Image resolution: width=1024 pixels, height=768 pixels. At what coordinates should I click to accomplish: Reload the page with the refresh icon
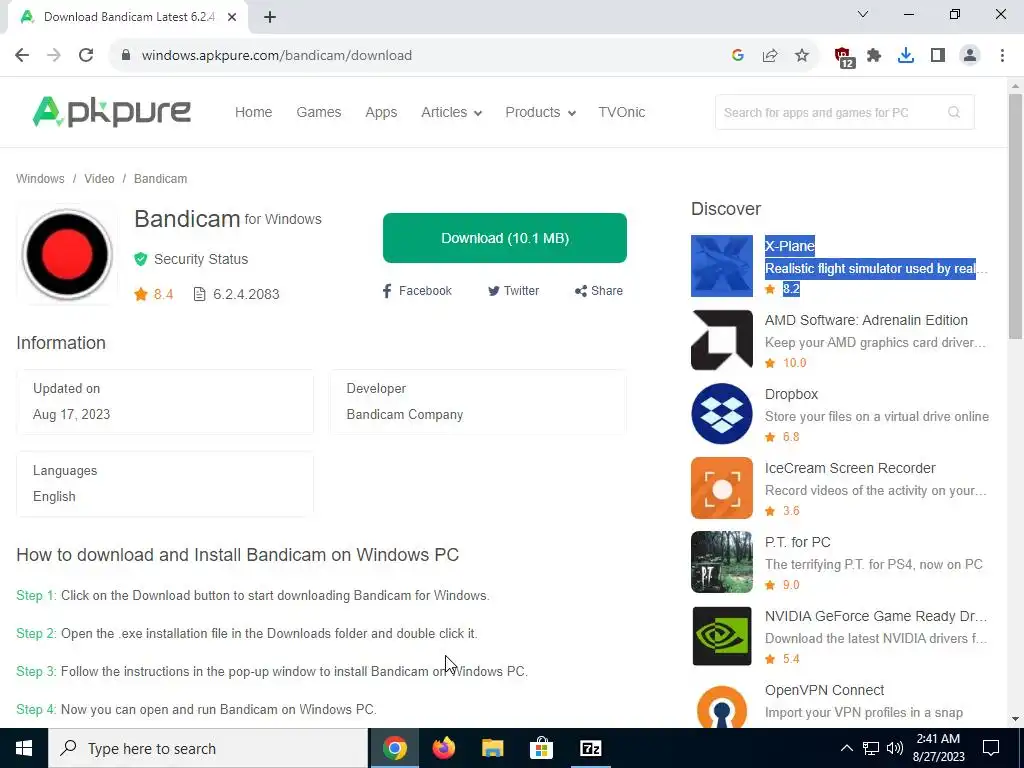point(86,56)
